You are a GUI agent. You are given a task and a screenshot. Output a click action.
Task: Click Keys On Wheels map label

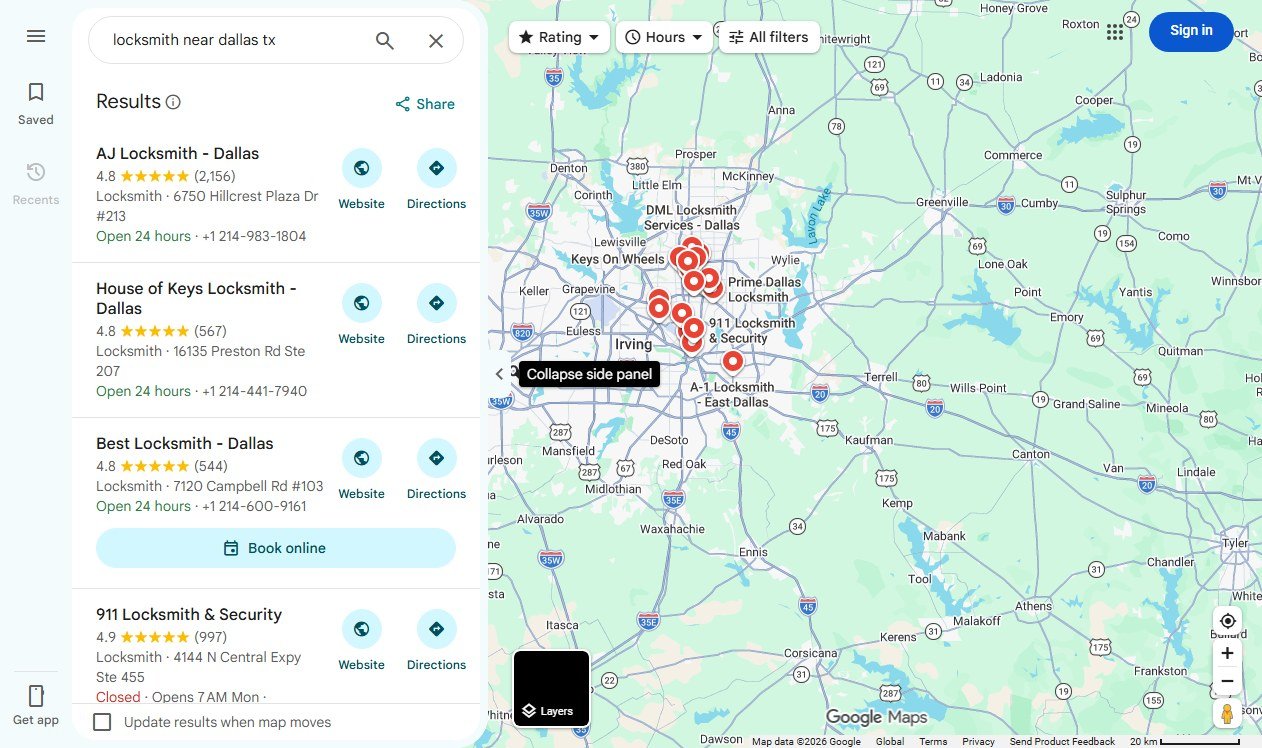click(617, 259)
